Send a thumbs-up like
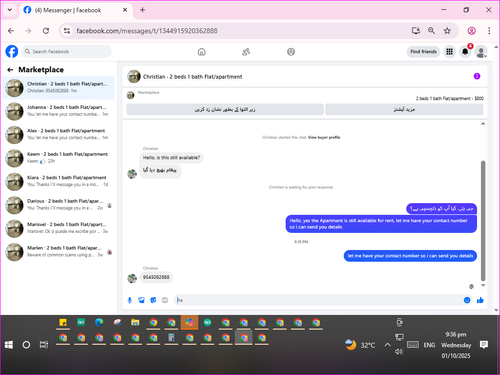The width and height of the screenshot is (500, 375). 480,300
